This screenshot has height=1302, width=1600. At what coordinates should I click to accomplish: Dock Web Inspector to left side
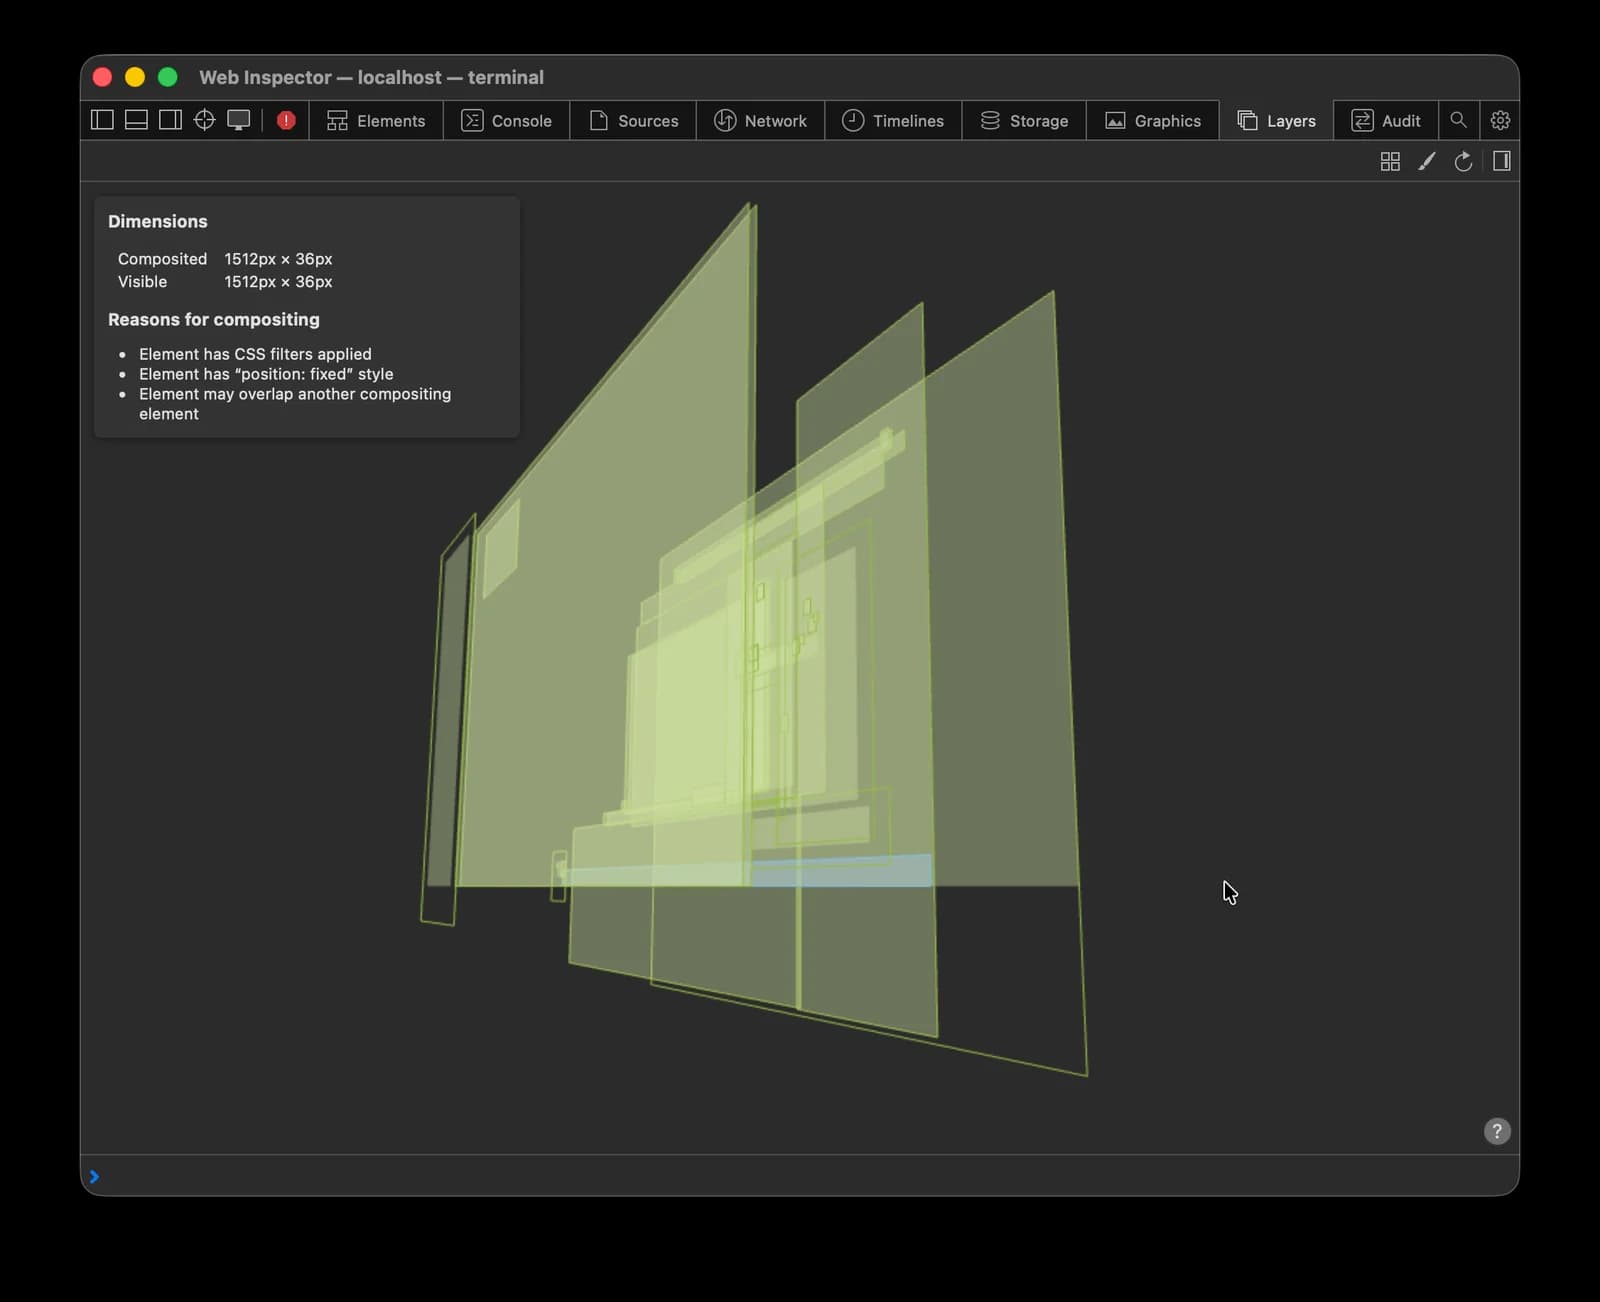[102, 120]
